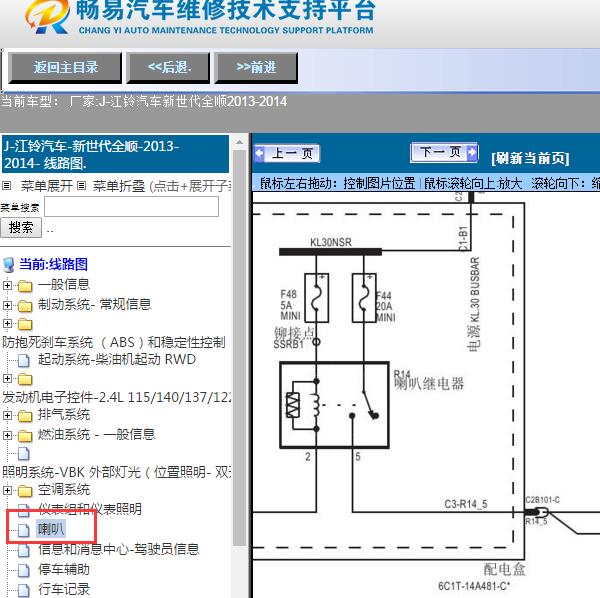Expand the 燃油系统 - 一般信息 plus sign
The width and height of the screenshot is (600, 598).
point(7,435)
